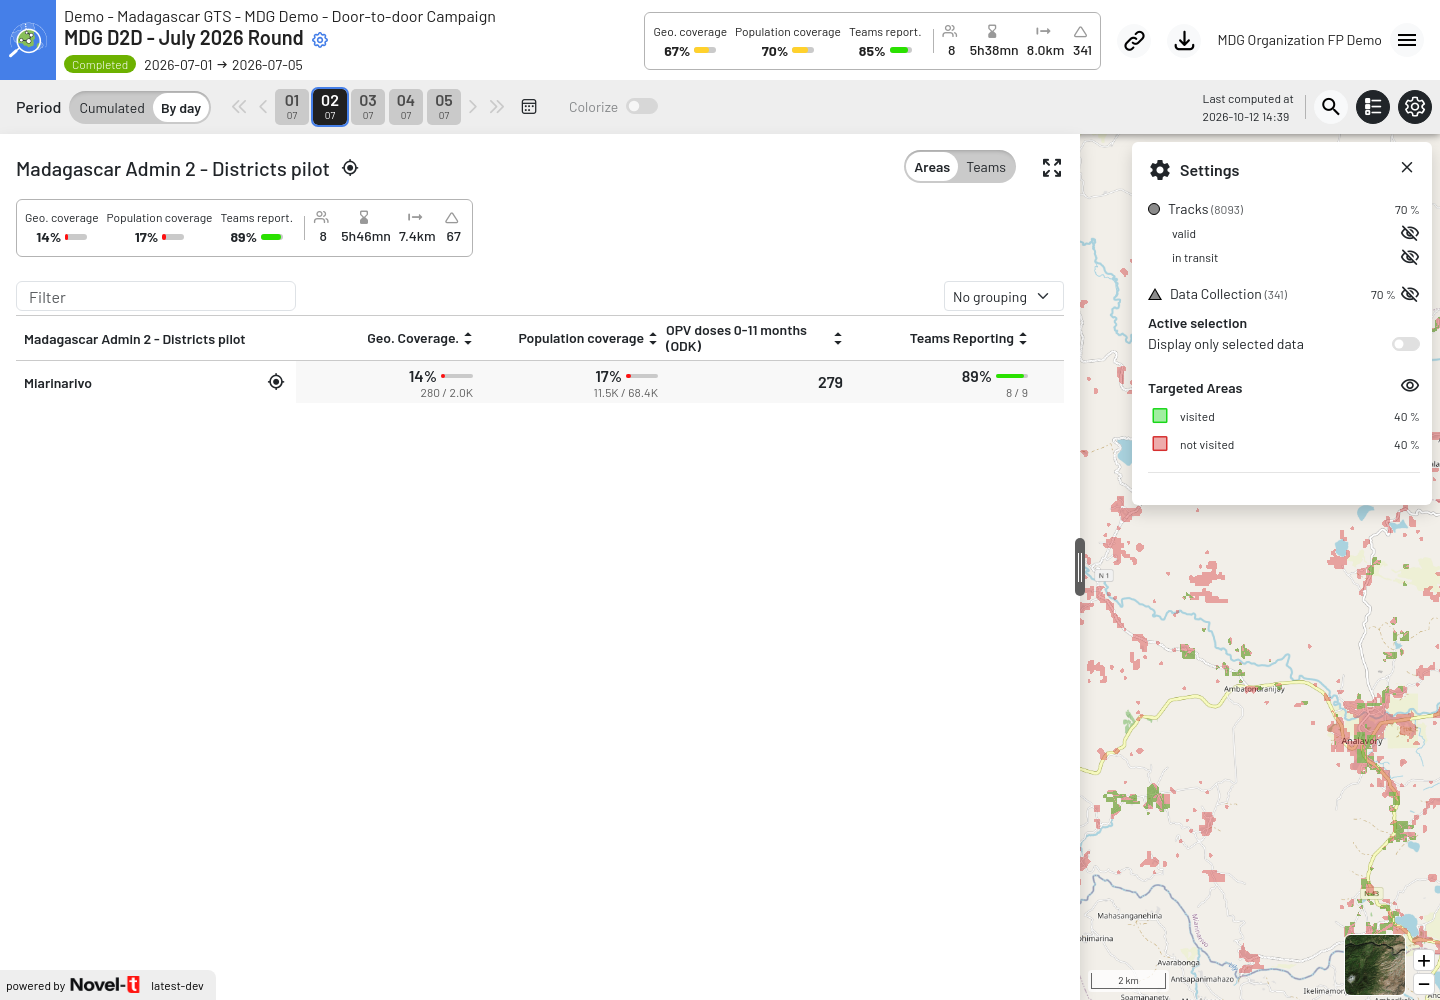
Task: Close the Settings panel
Action: (1407, 167)
